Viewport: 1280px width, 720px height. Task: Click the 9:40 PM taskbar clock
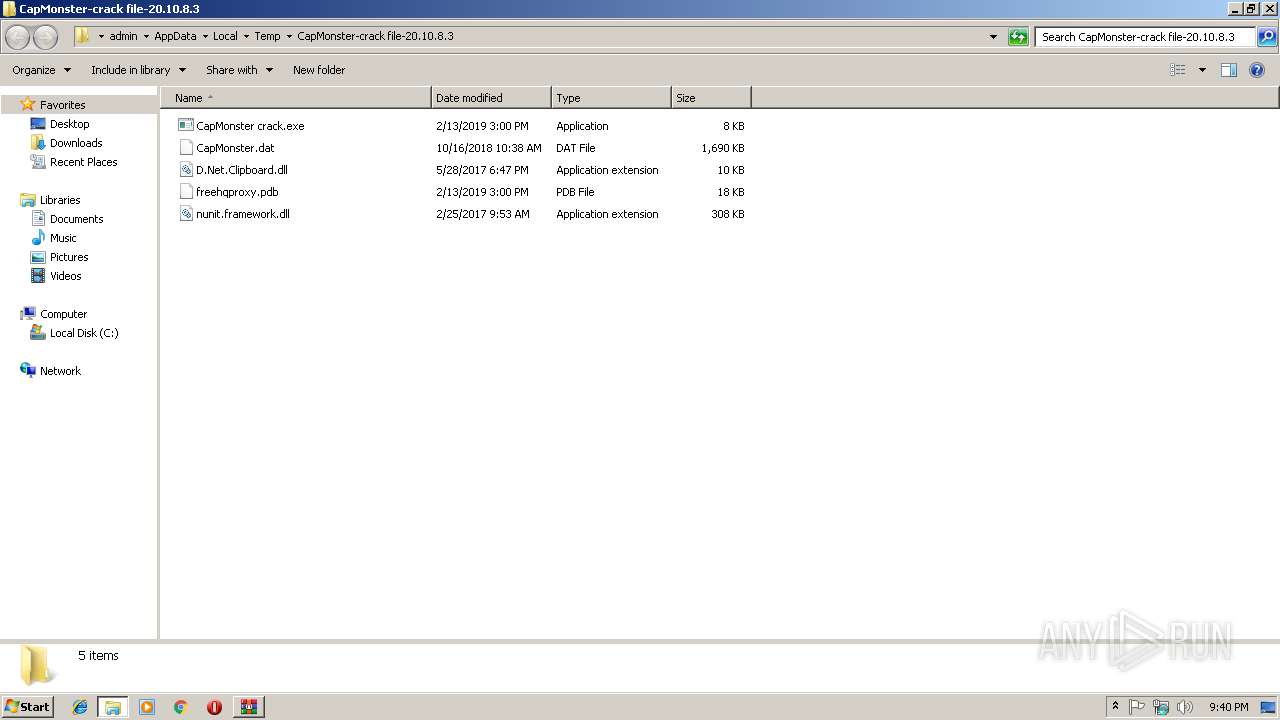[x=1228, y=707]
